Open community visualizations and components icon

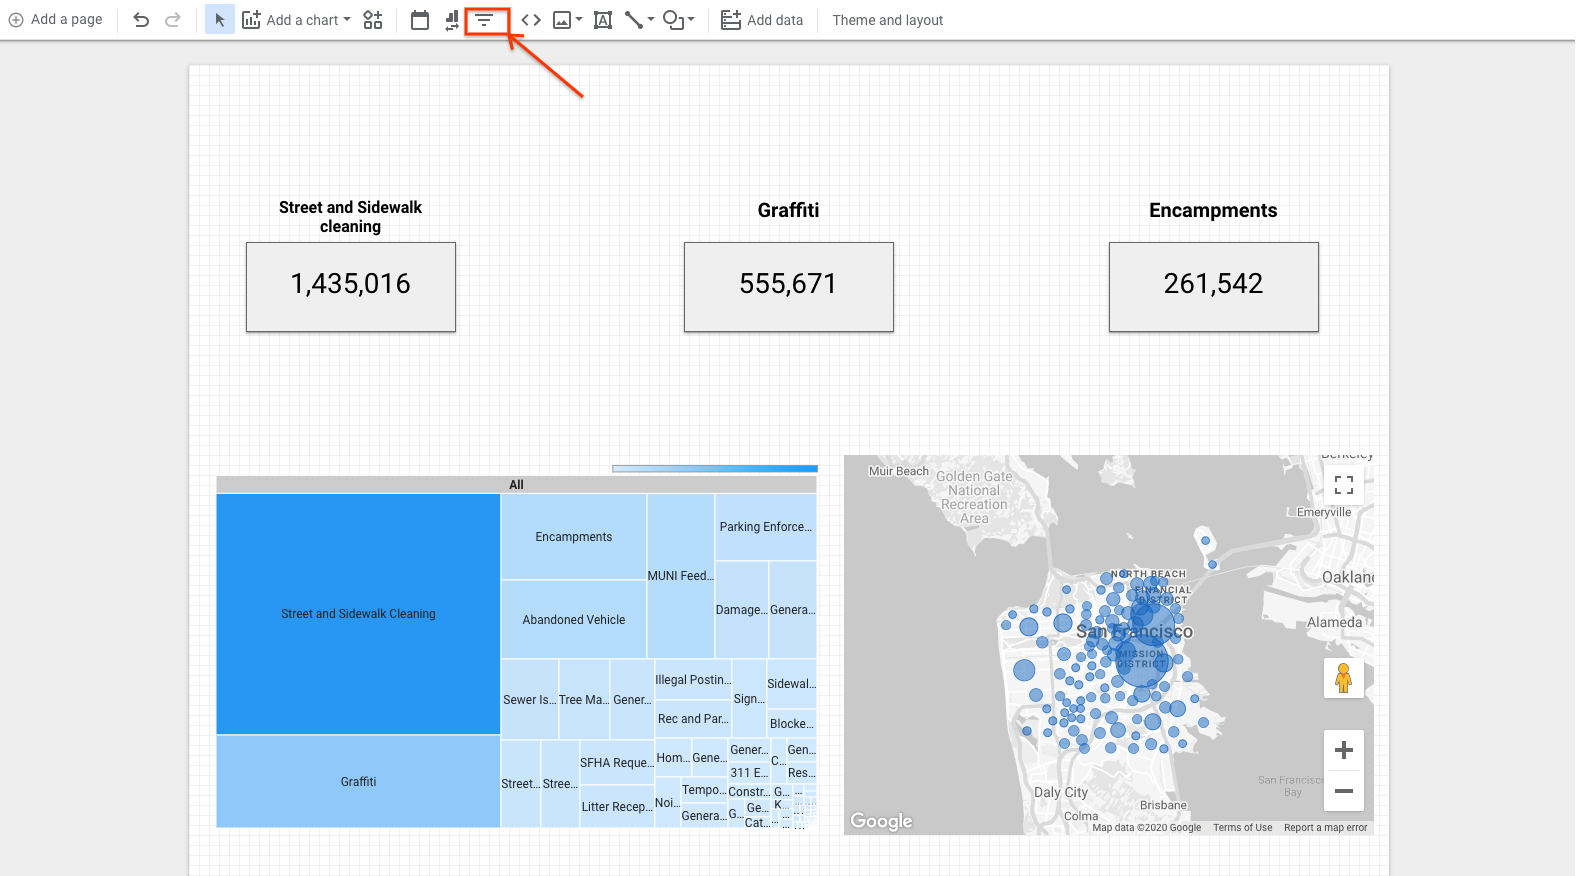[x=373, y=20]
